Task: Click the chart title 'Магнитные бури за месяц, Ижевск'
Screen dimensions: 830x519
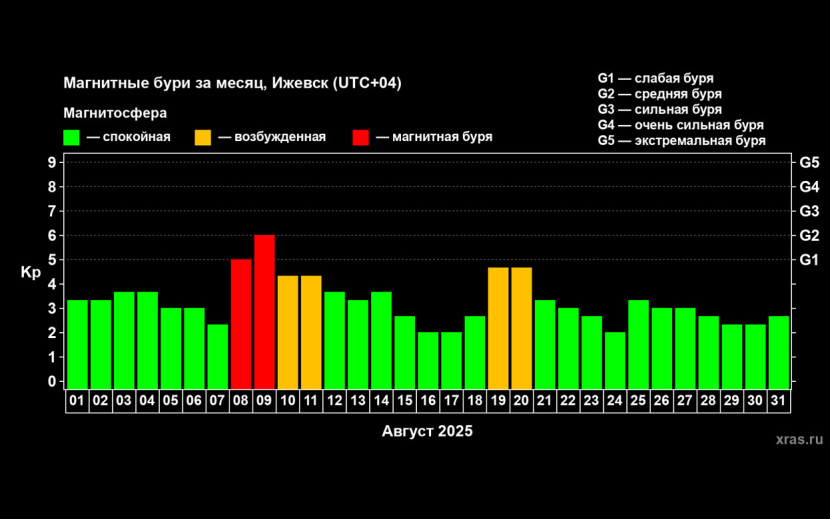Action: 232,83
